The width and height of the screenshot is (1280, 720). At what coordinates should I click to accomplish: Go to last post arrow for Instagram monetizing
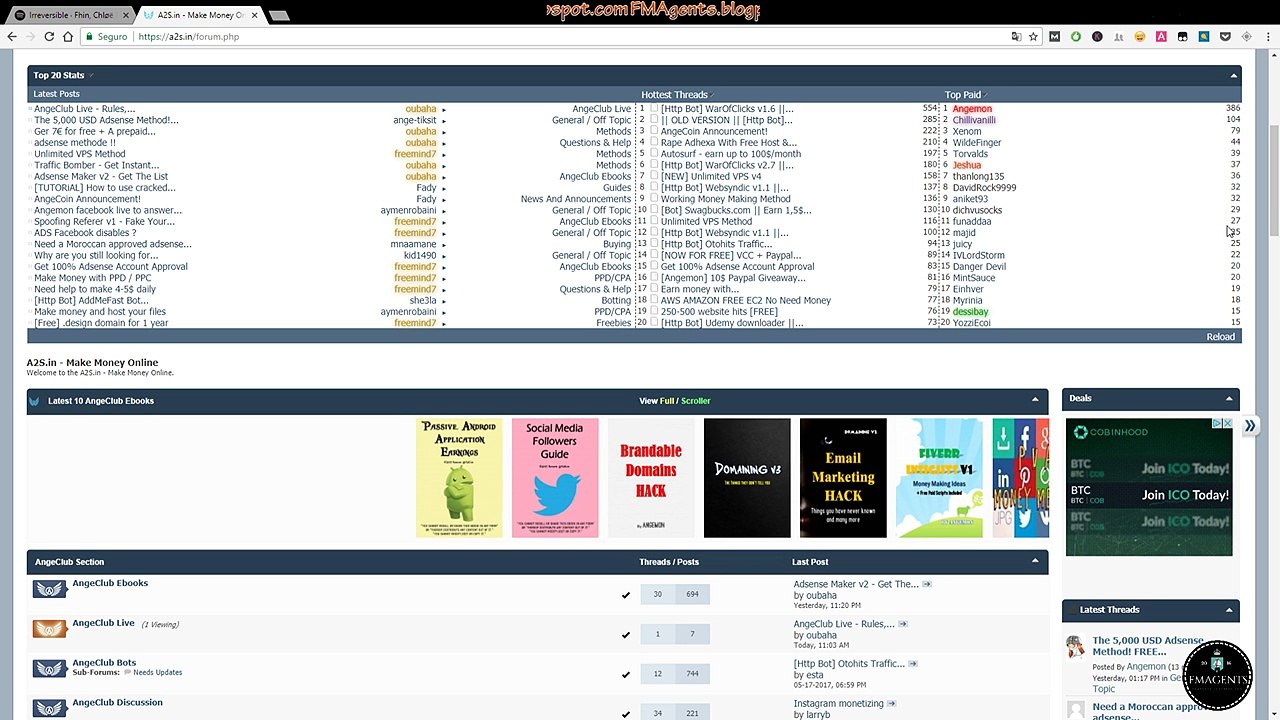tap(892, 704)
